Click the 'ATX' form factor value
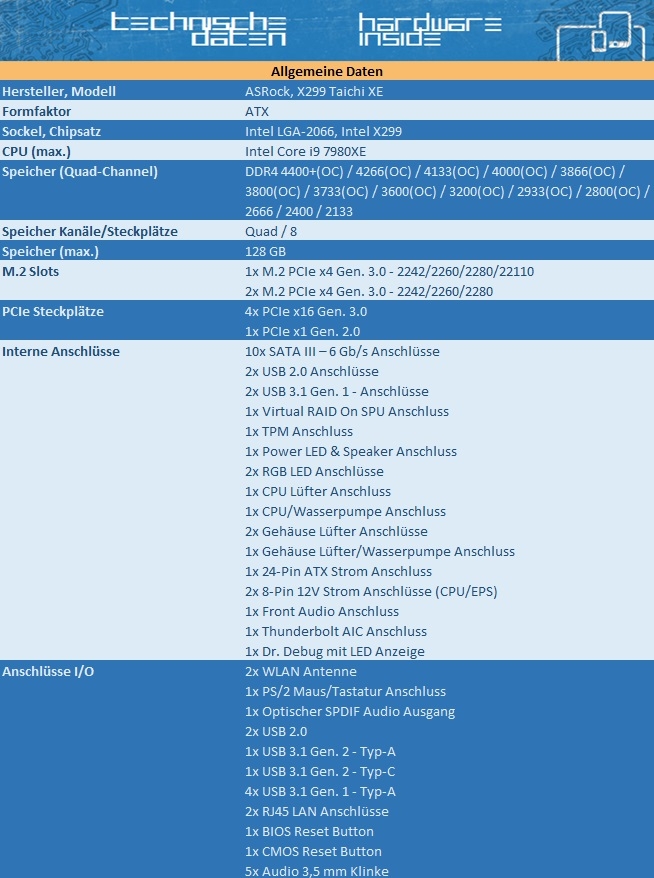This screenshot has height=878, width=654. pyautogui.click(x=257, y=111)
